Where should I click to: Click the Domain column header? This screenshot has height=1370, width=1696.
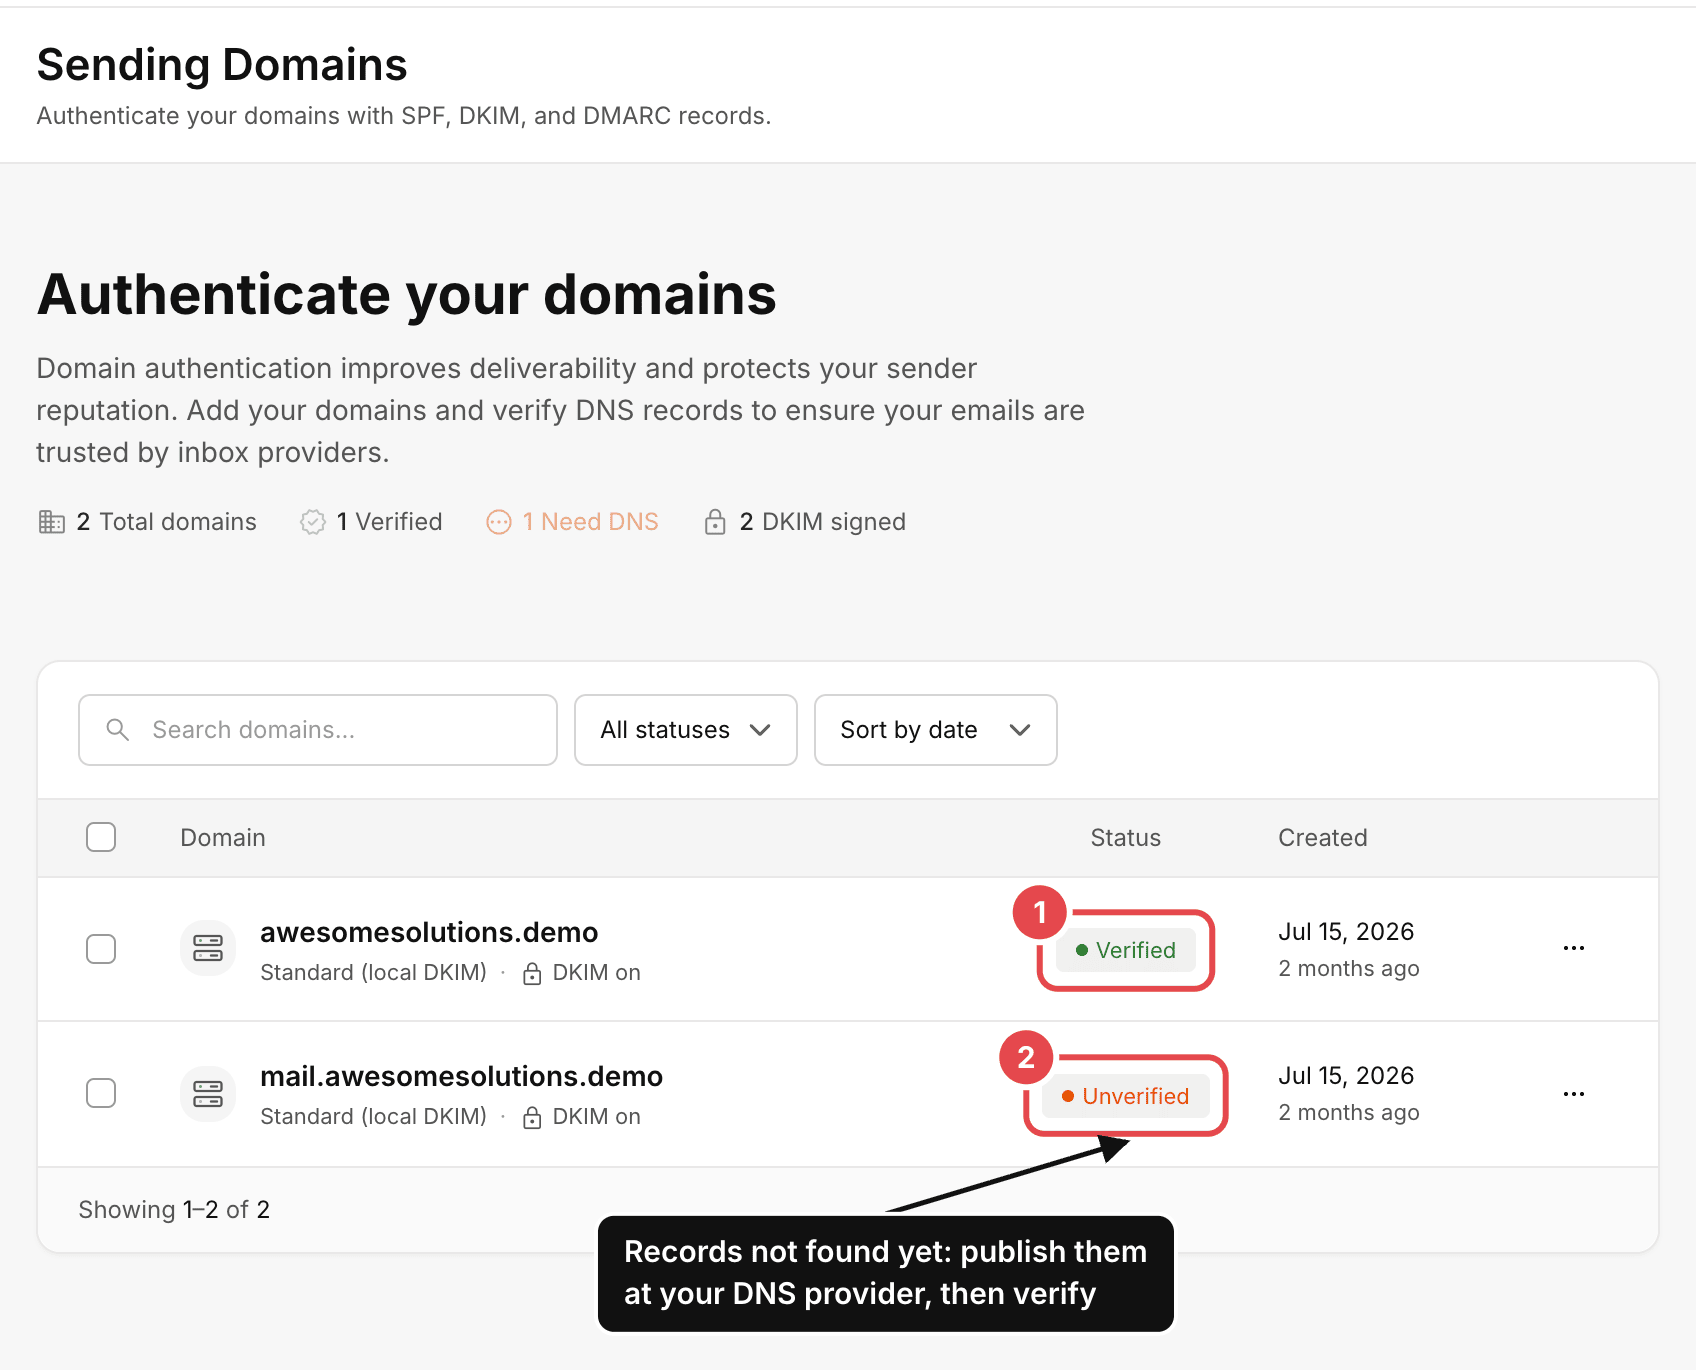tap(223, 838)
